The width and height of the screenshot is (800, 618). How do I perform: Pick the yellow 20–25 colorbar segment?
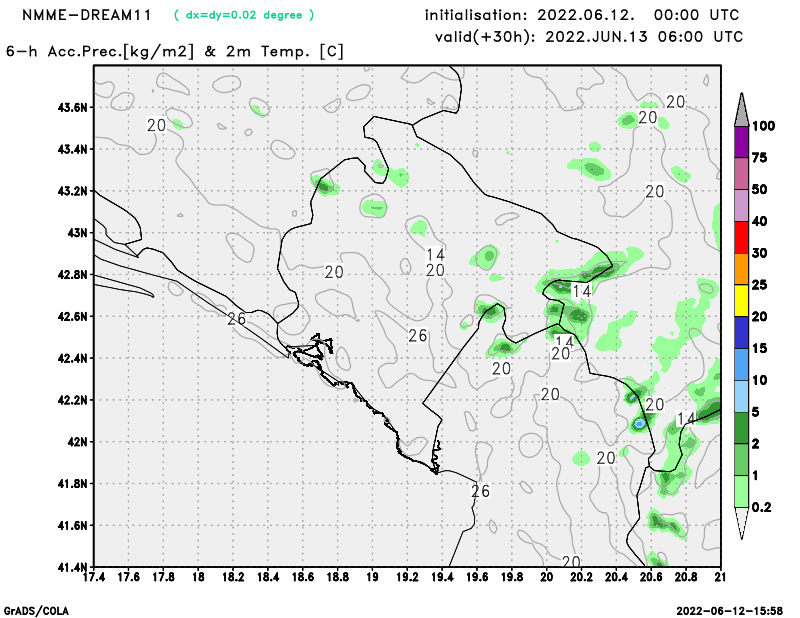(741, 301)
